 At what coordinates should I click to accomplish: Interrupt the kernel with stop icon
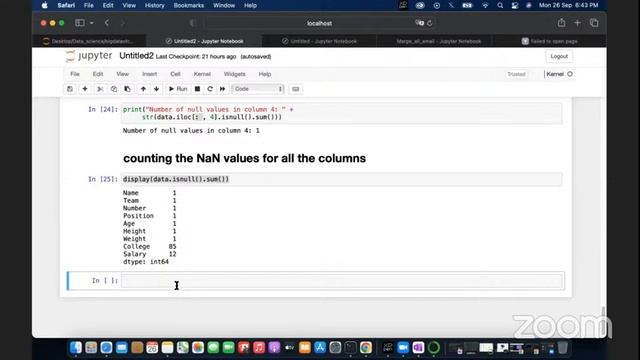tap(197, 89)
